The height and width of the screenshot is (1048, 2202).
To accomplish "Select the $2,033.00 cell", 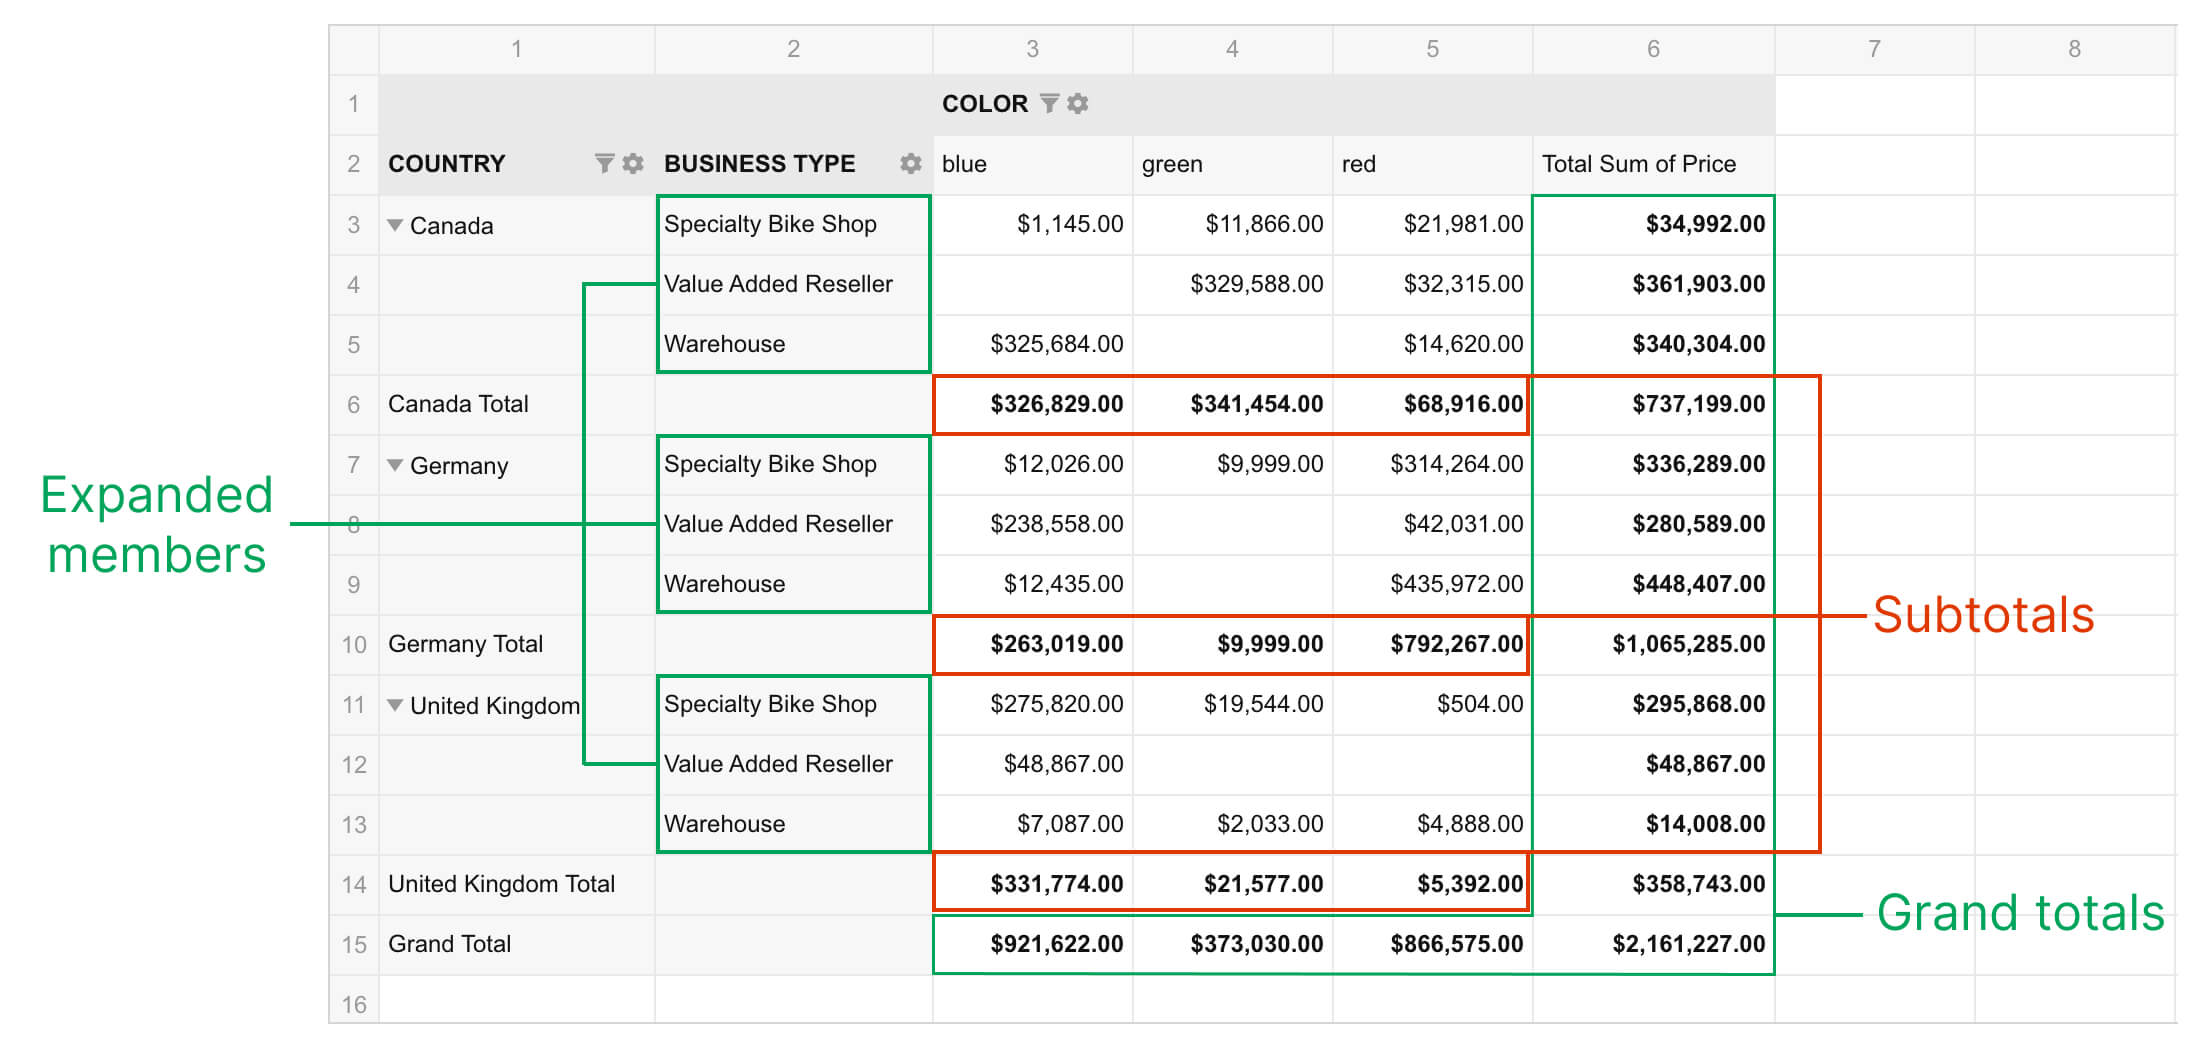I will point(1232,825).
